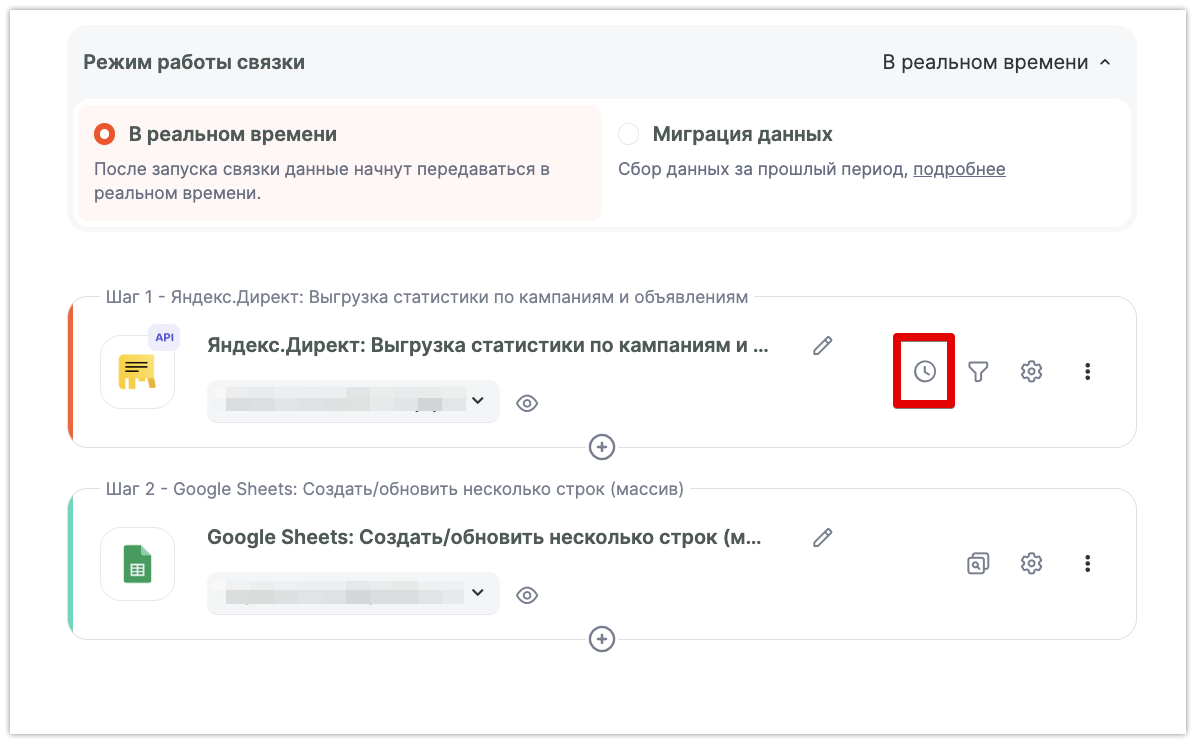Follow the "подробнее" link
Image resolution: width=1196 pixels, height=744 pixels.
pos(959,169)
